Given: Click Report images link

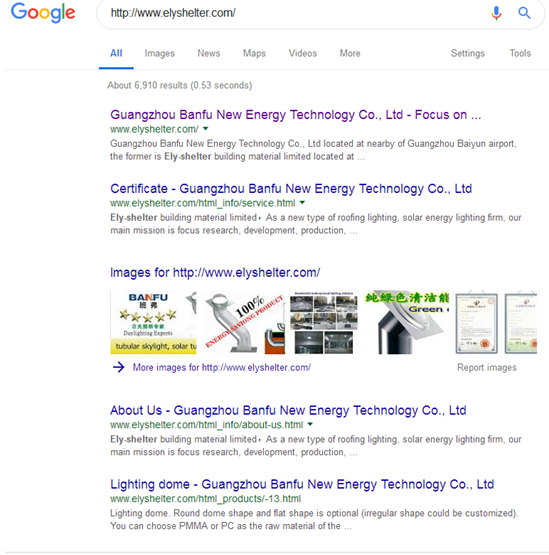Looking at the screenshot, I should [487, 367].
